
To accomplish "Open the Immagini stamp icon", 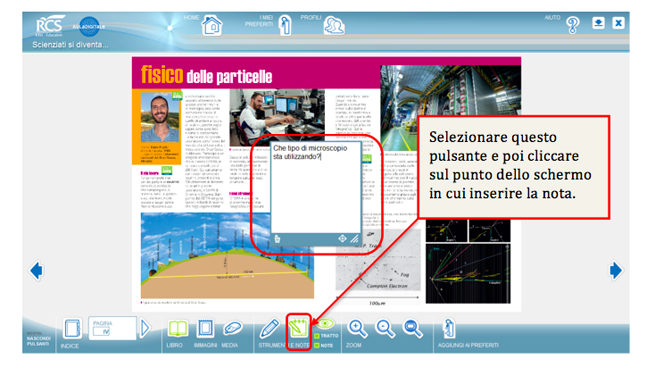I will click(205, 328).
